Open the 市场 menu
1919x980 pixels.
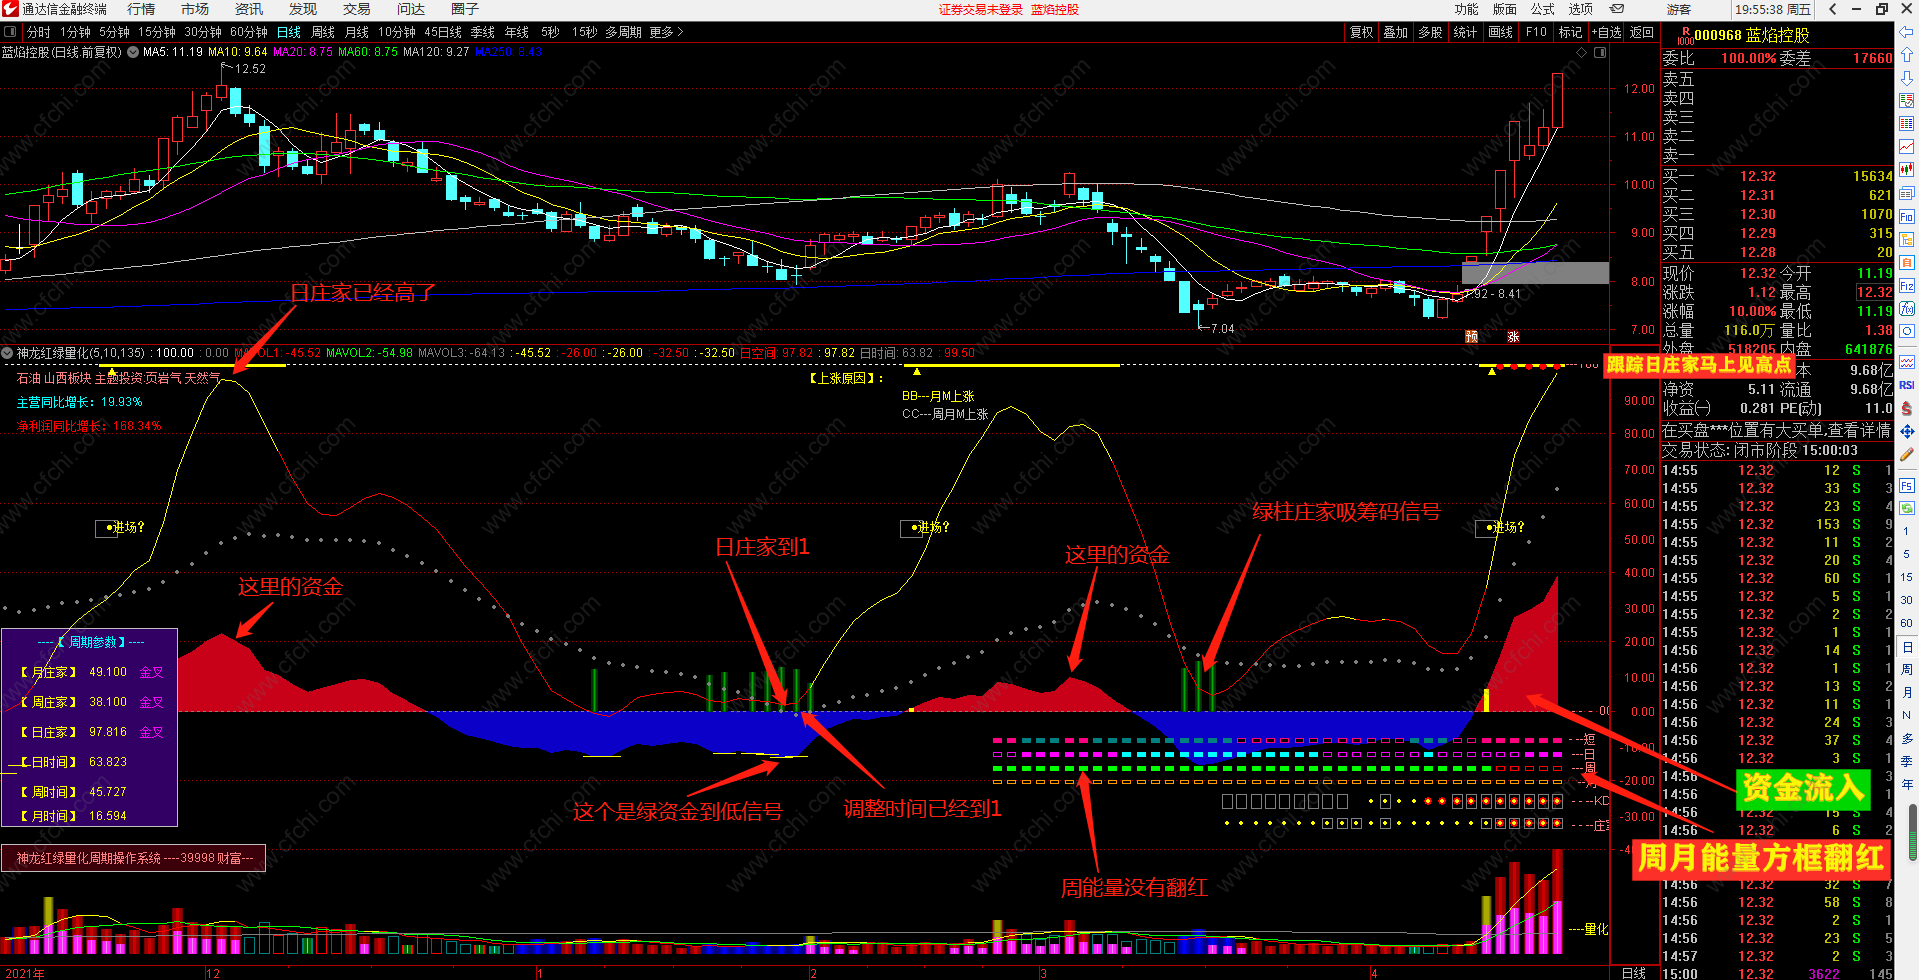coord(195,9)
